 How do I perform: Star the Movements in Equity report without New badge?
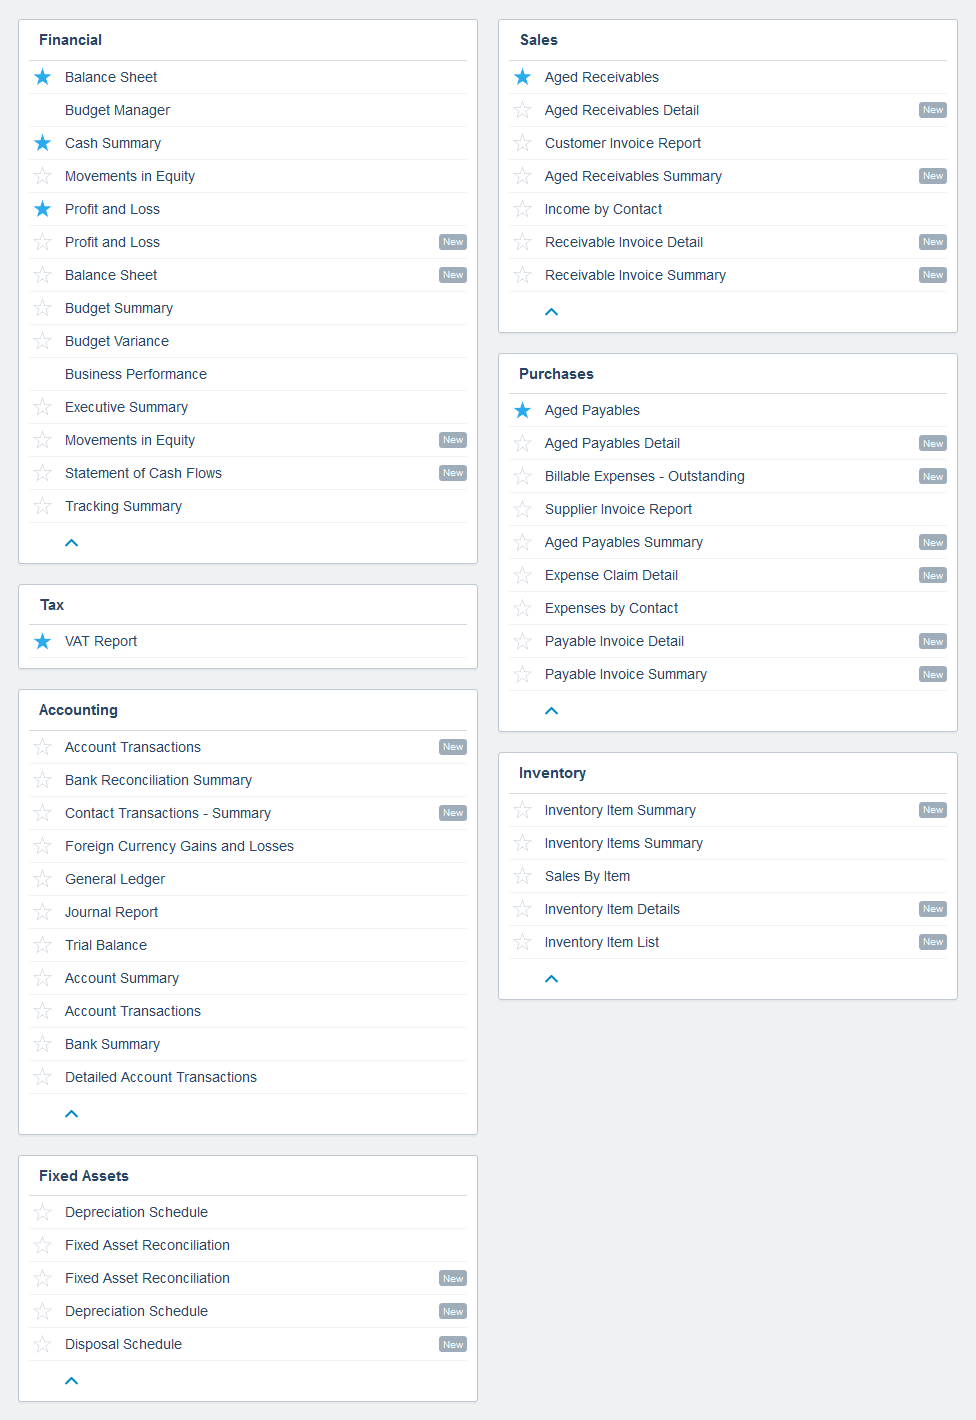click(x=42, y=176)
